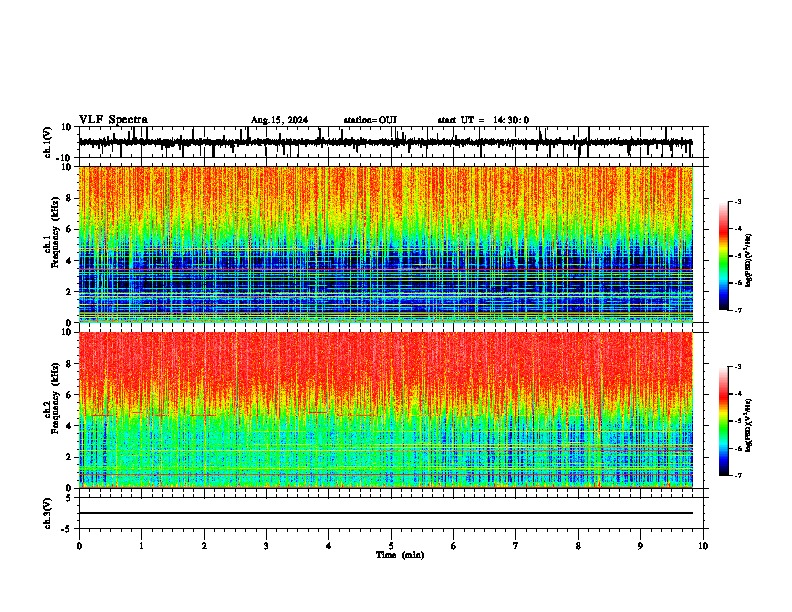Click the flat ch.3(V) trace line
Image resolution: width=792 pixels, height=612 pixels.
coord(386,513)
